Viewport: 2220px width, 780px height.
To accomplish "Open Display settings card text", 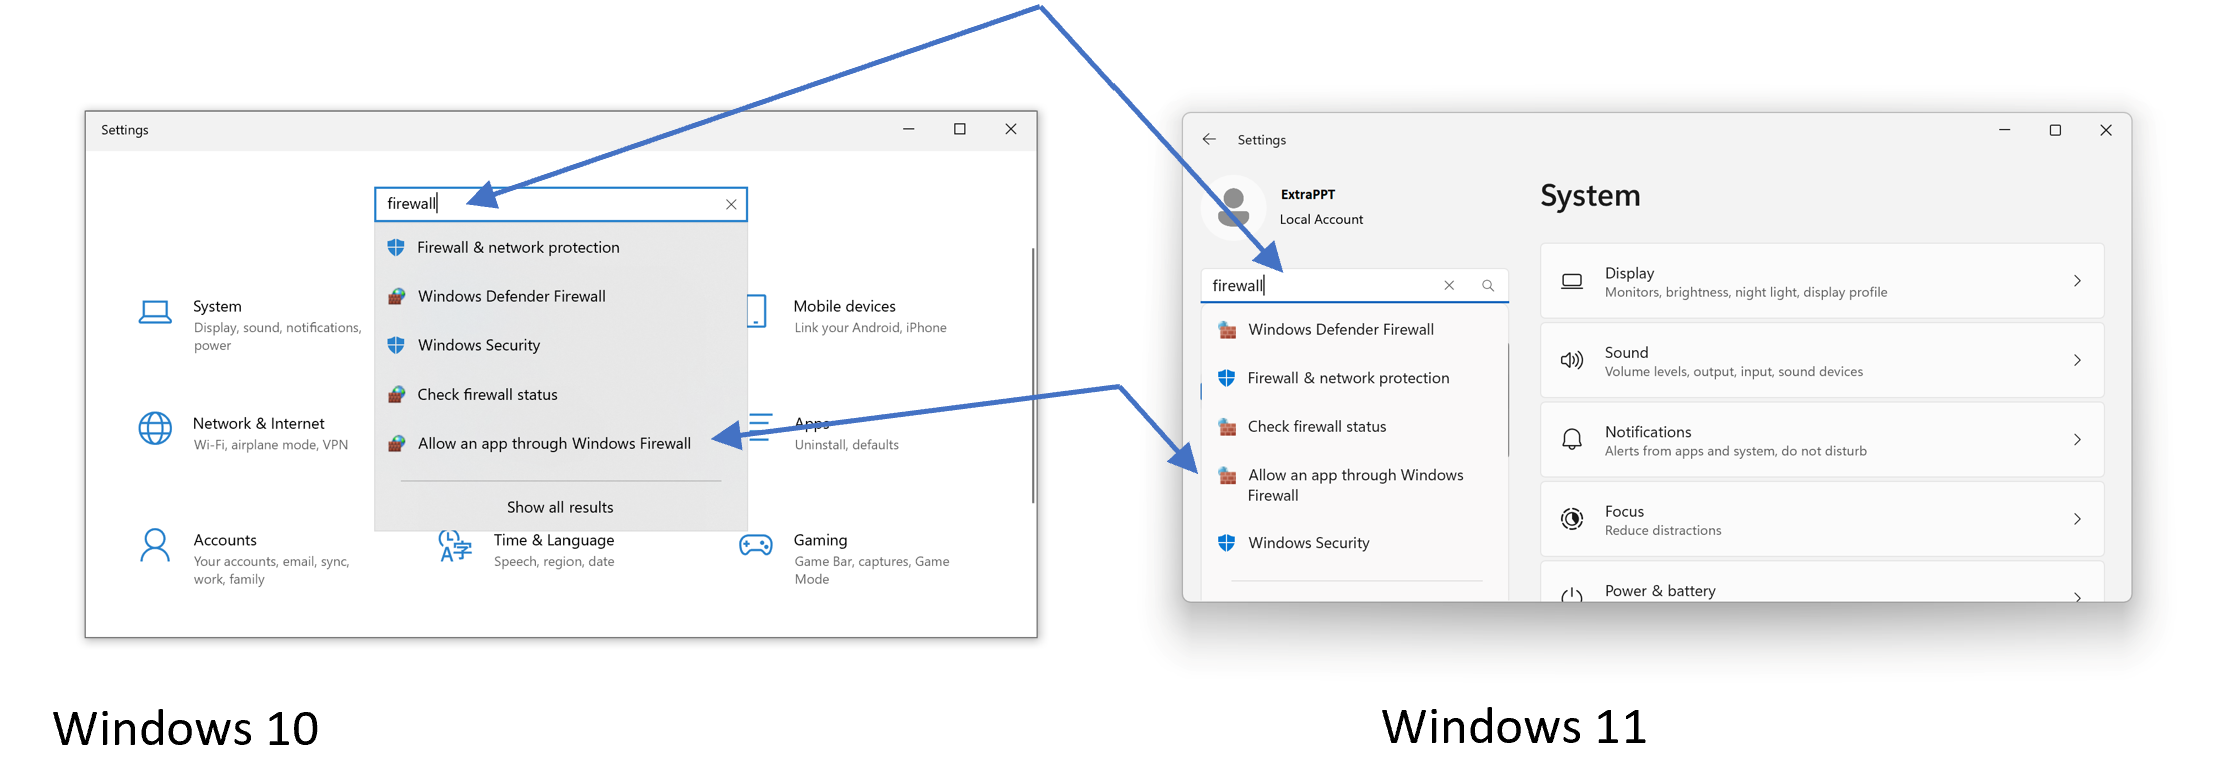I will click(1745, 282).
